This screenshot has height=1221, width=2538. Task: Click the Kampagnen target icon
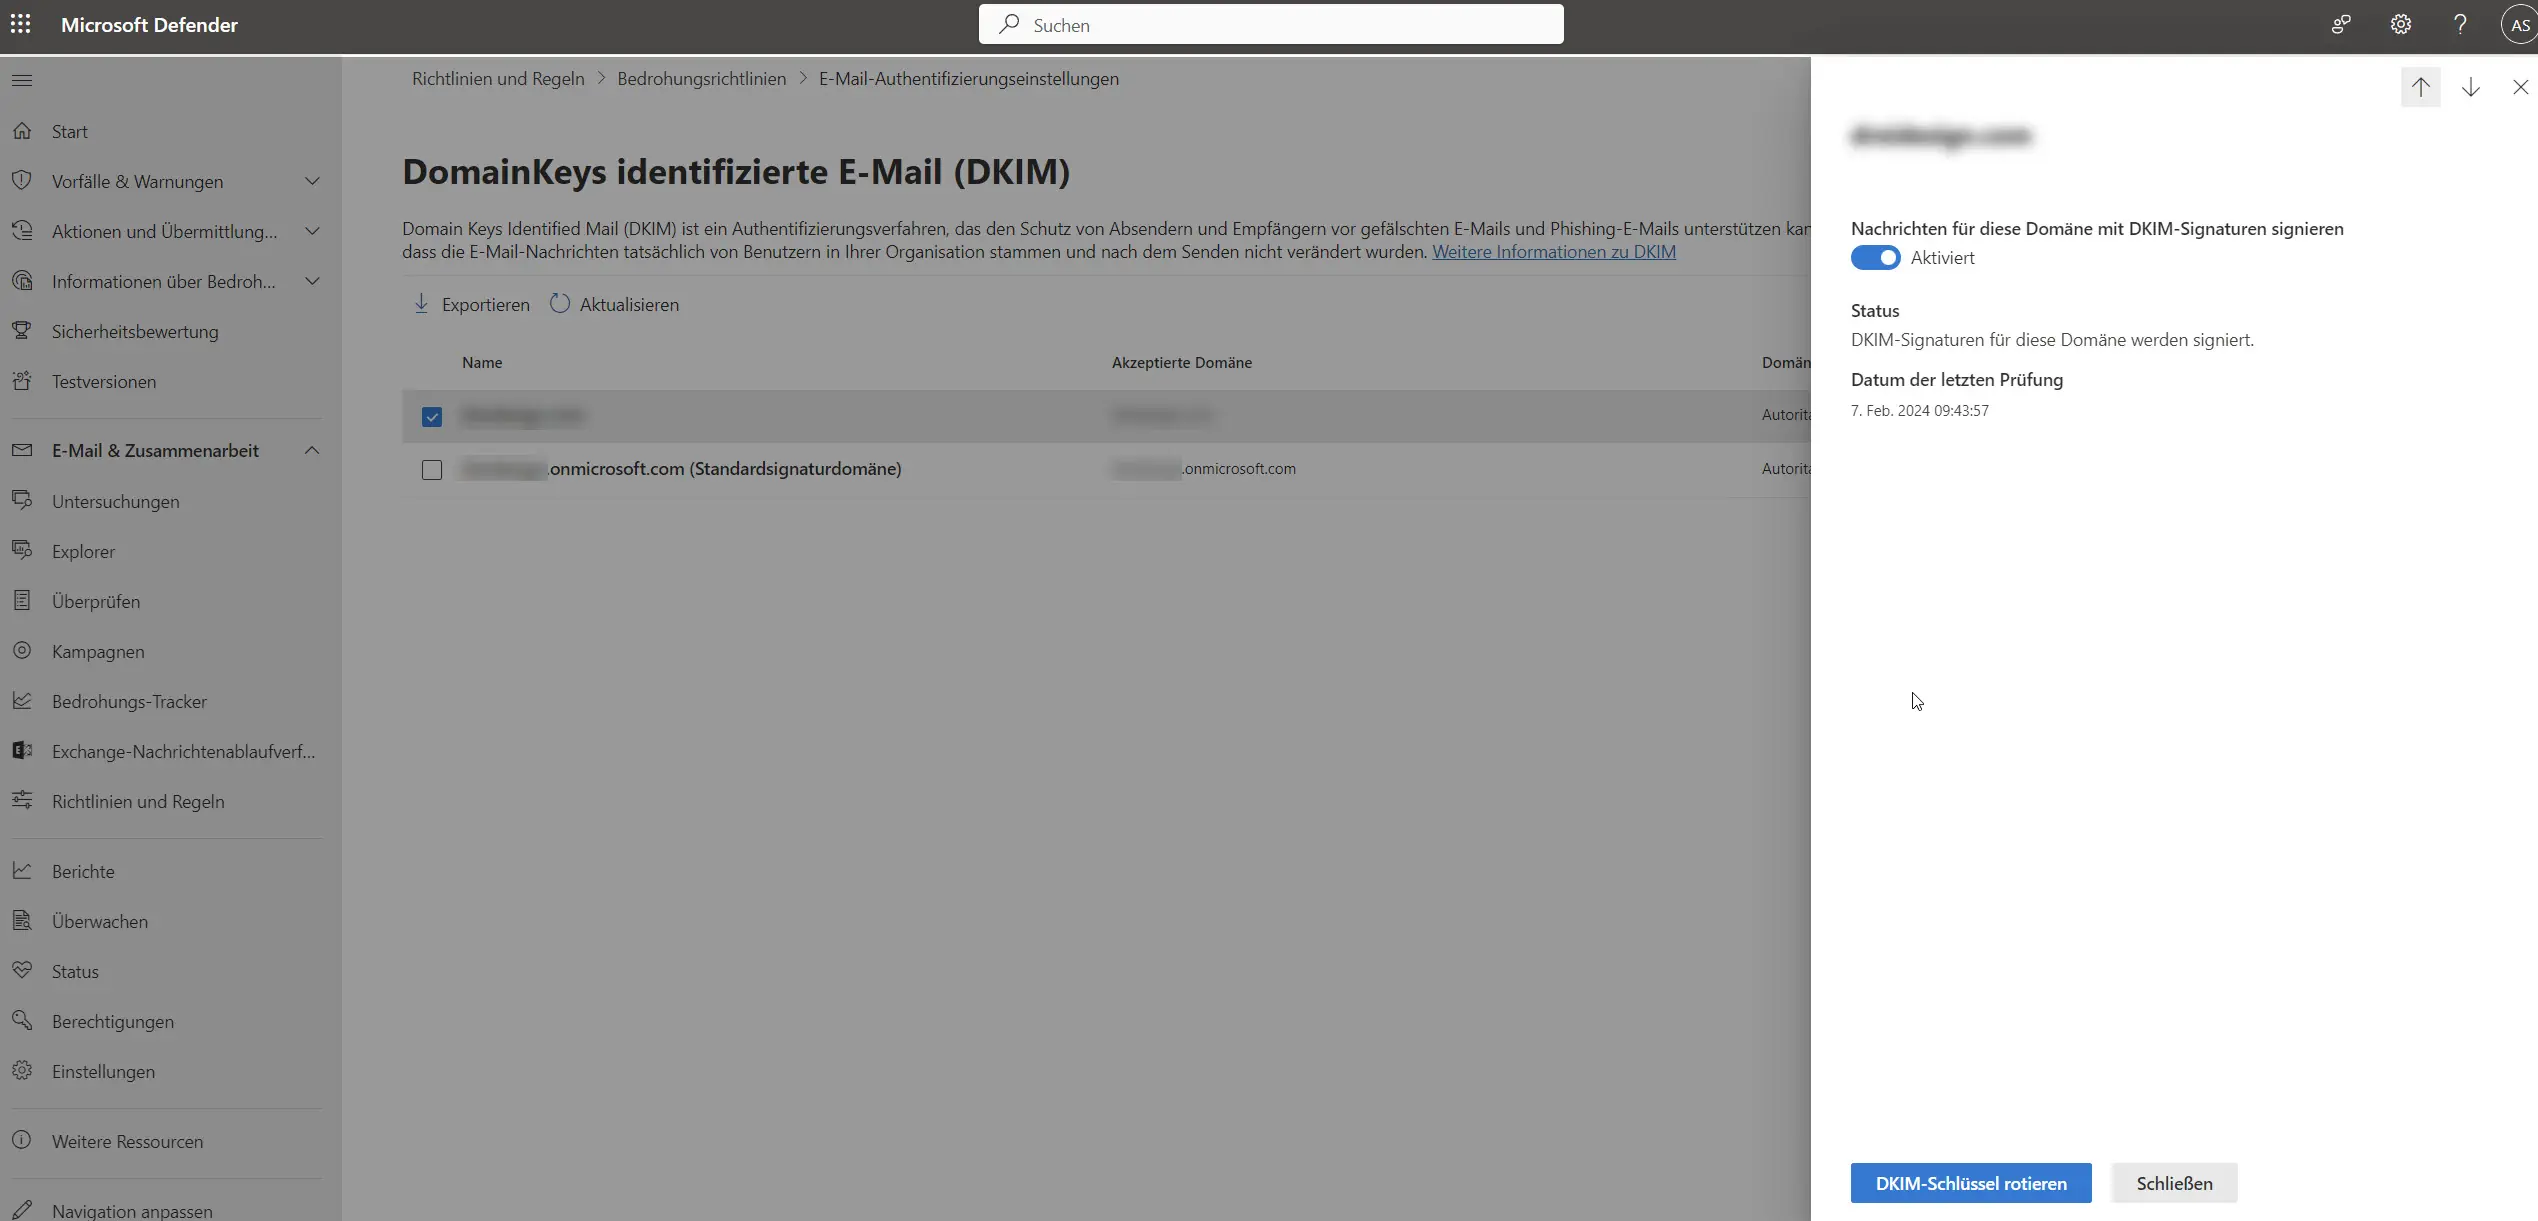tap(22, 651)
